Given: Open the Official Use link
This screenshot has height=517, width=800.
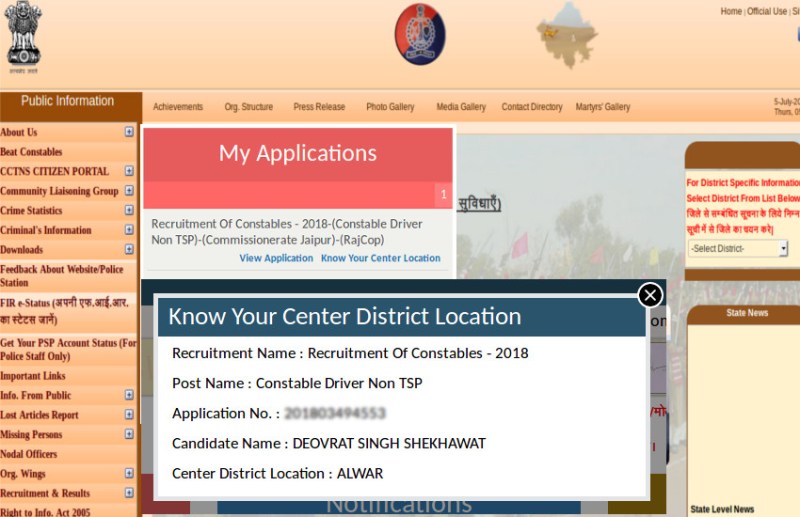Looking at the screenshot, I should [x=767, y=11].
